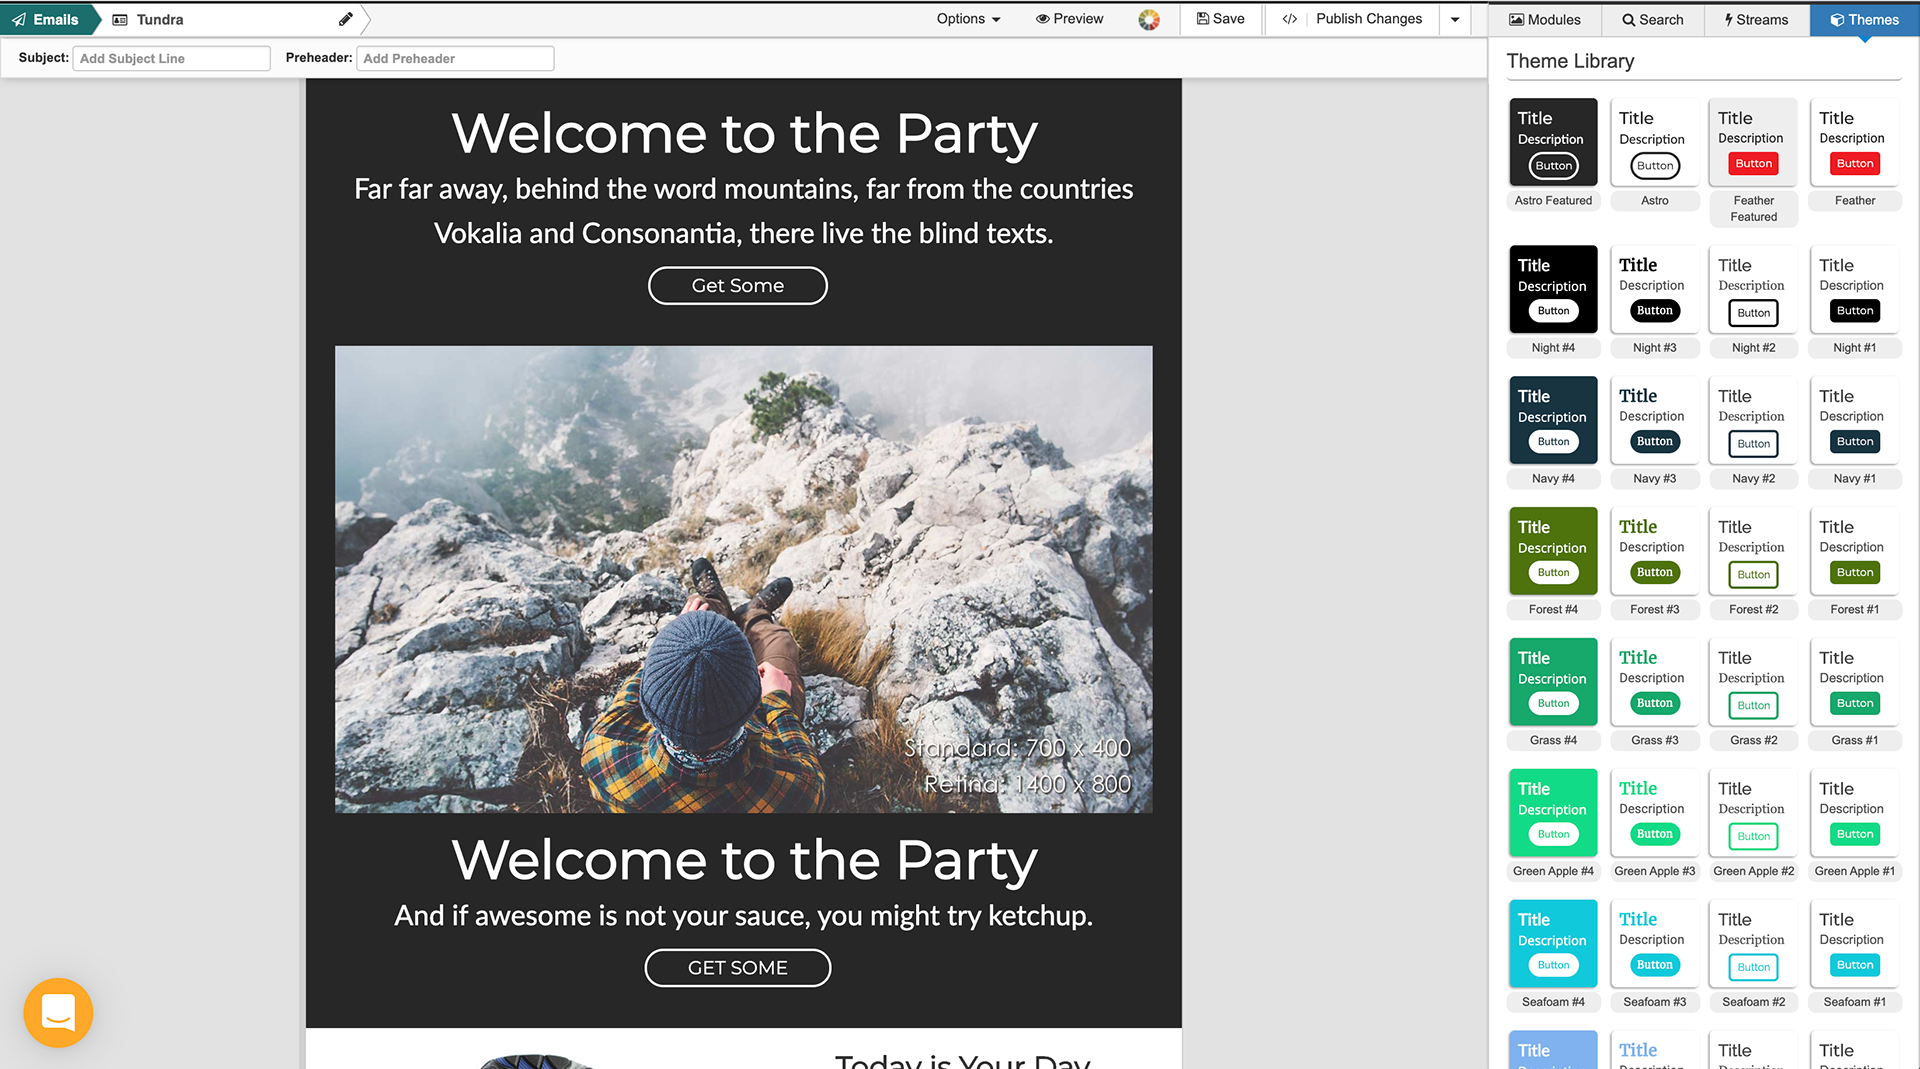Switch to the Search tab
The image size is (1920, 1069).
(x=1652, y=19)
